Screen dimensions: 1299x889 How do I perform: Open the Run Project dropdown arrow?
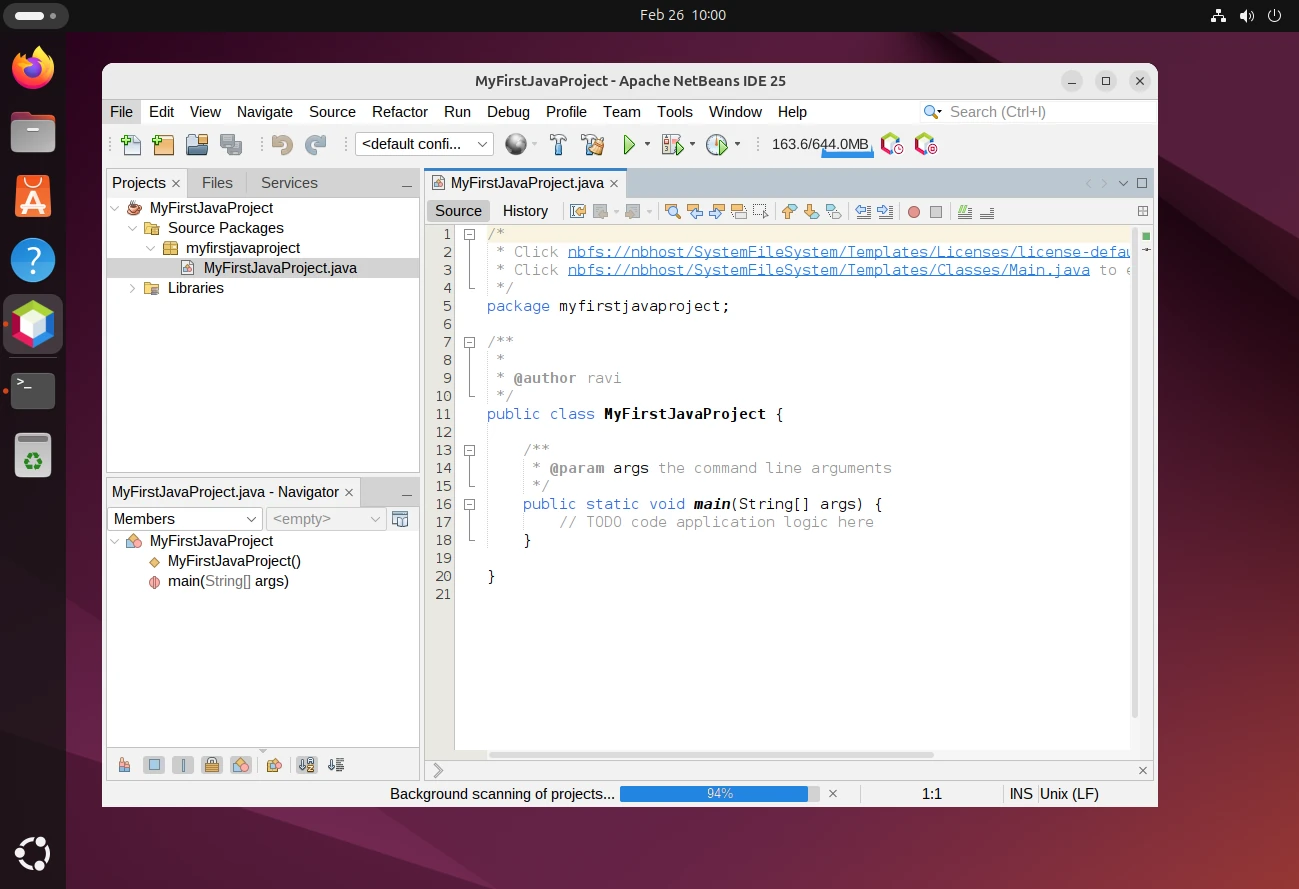pos(647,145)
